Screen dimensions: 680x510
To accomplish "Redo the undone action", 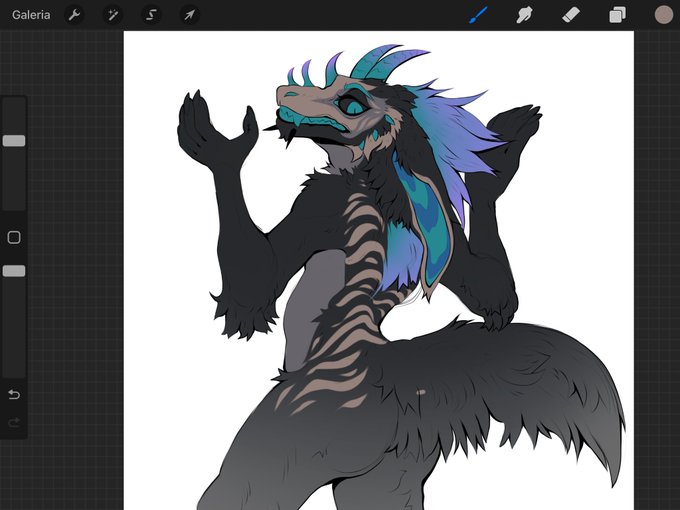I will point(14,422).
